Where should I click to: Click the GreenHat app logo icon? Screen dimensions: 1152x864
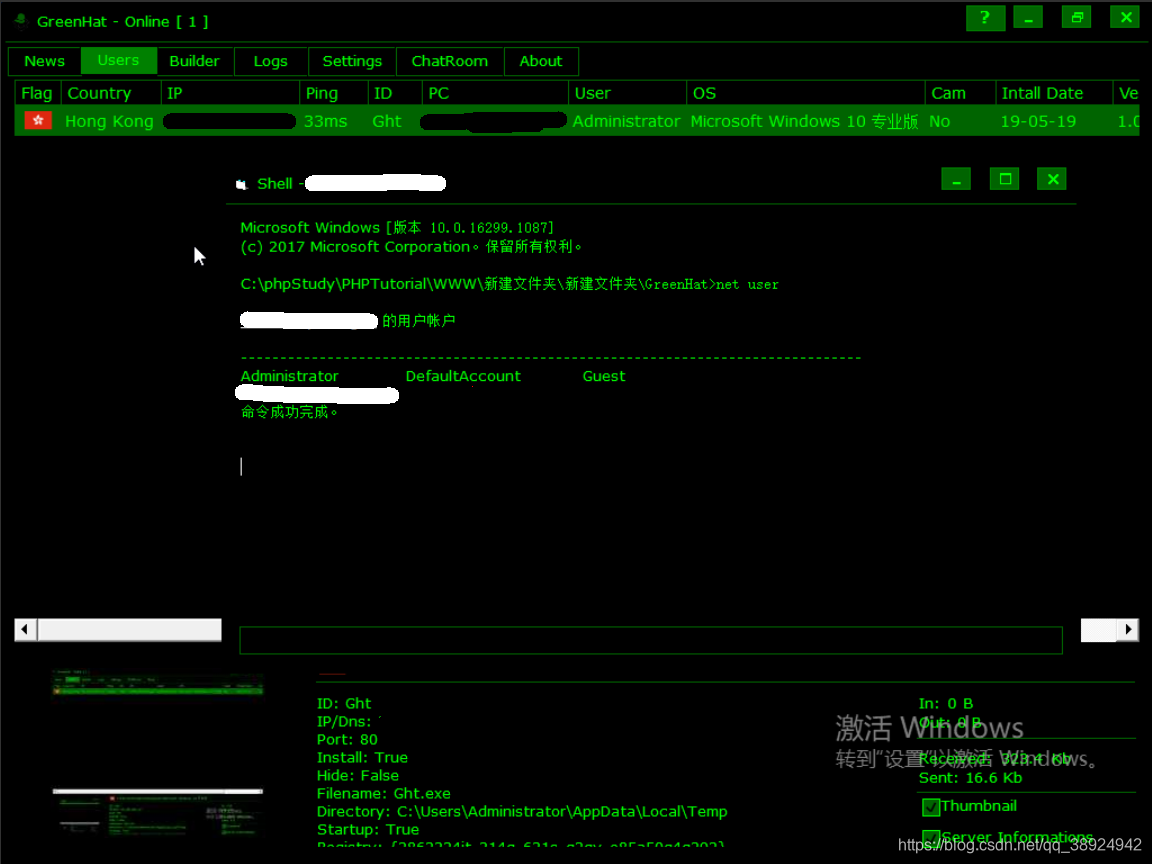click(21, 21)
